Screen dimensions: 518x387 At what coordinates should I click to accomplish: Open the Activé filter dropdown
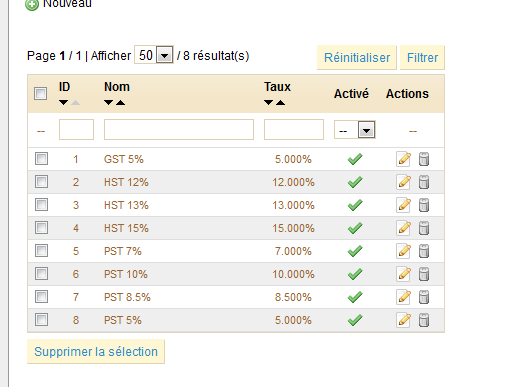click(x=355, y=130)
